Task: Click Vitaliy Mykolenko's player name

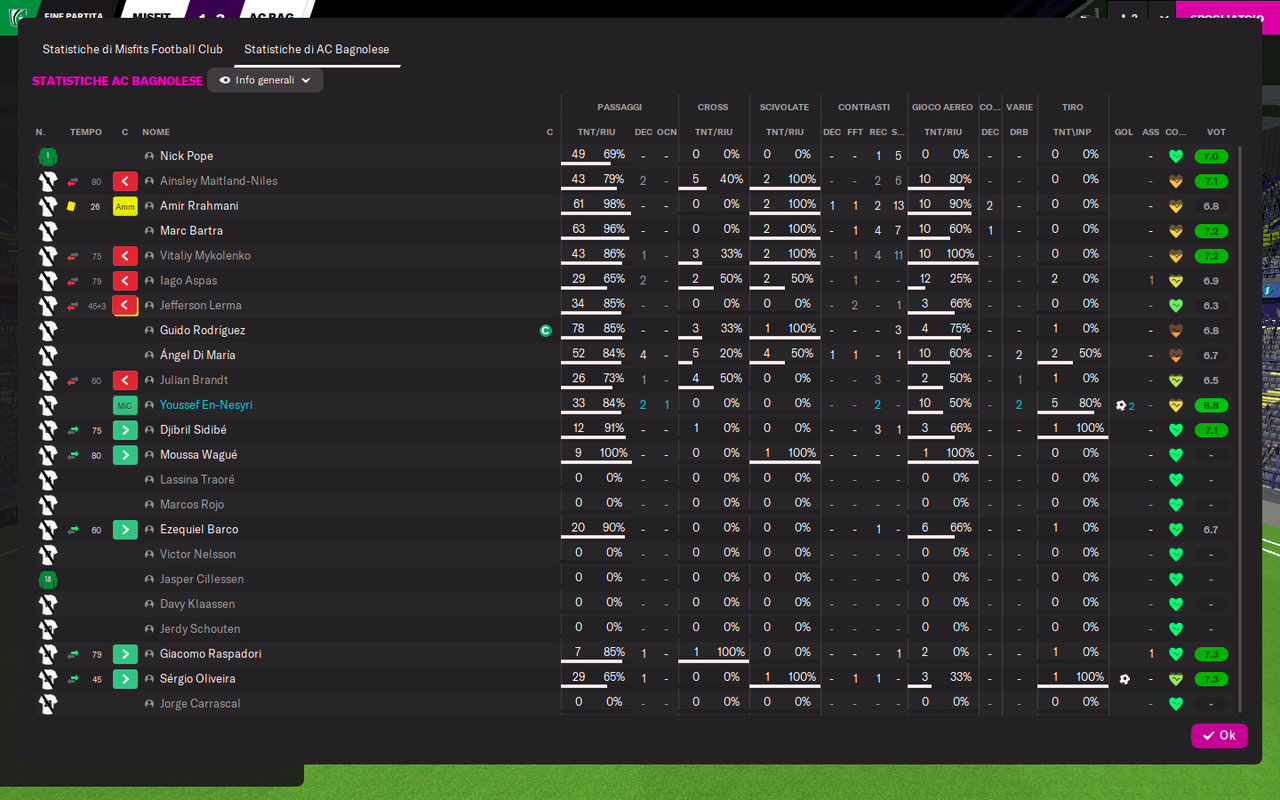Action: 205,256
